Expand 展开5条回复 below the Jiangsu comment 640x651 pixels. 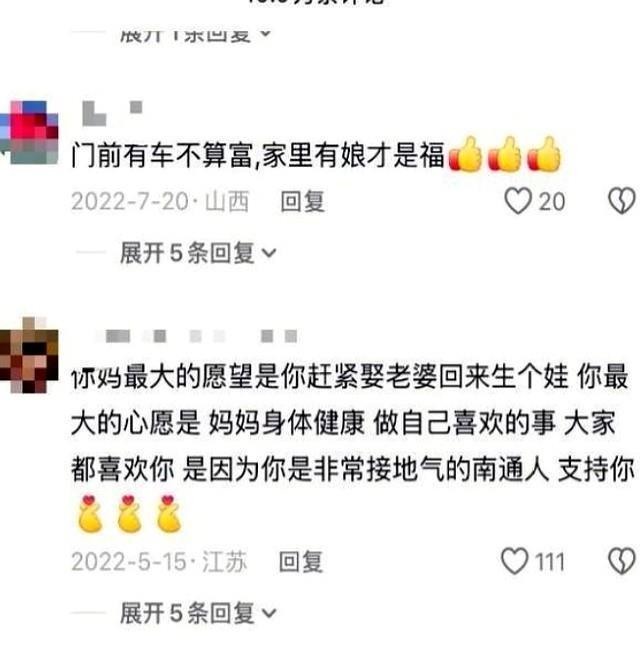(198, 613)
